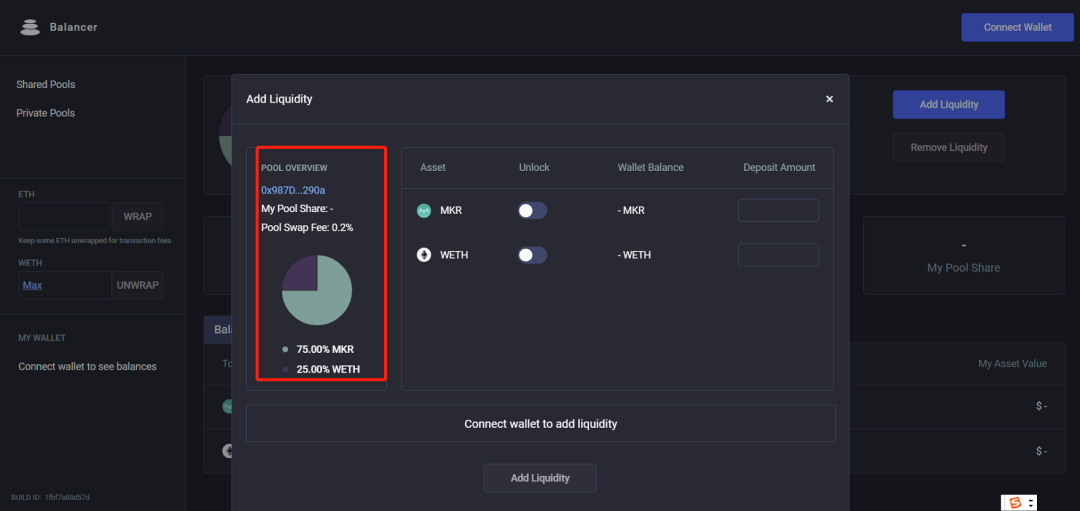Open Shared Pools in sidebar
Viewport: 1080px width, 511px height.
[45, 84]
